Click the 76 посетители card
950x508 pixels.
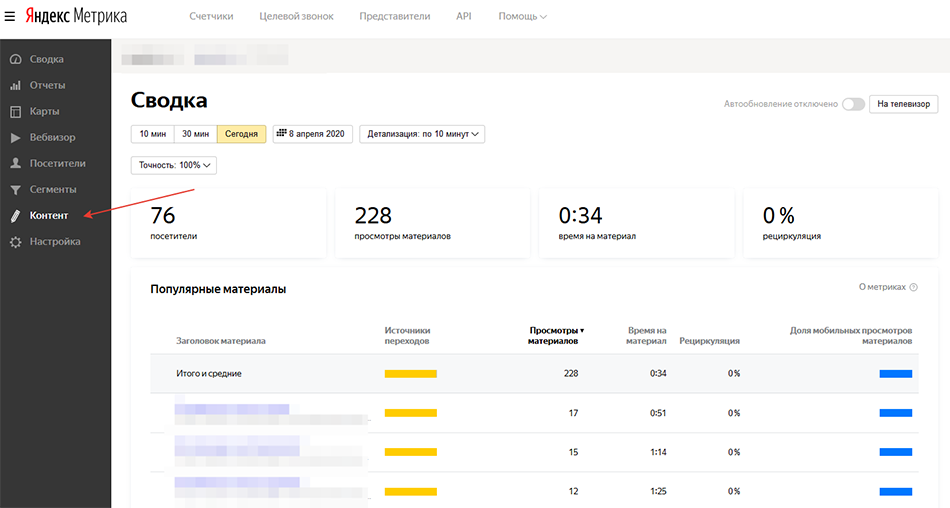tap(228, 222)
